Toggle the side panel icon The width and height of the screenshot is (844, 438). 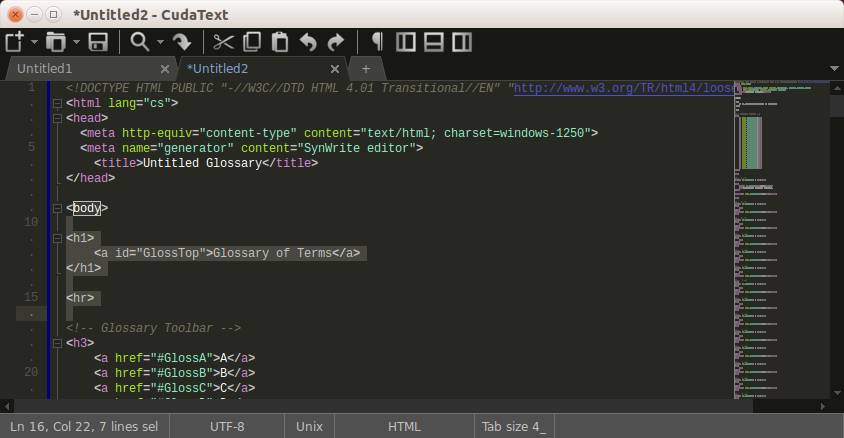click(405, 42)
